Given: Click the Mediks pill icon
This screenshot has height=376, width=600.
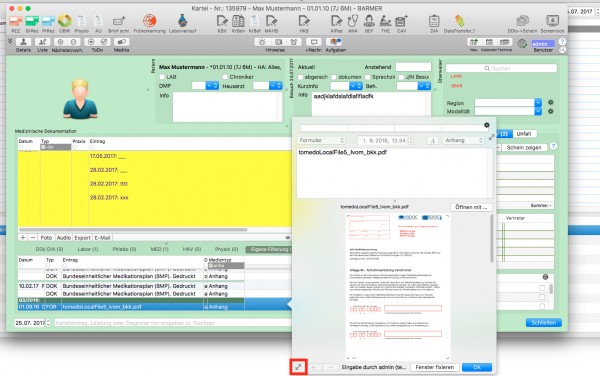Looking at the screenshot, I should point(121,42).
